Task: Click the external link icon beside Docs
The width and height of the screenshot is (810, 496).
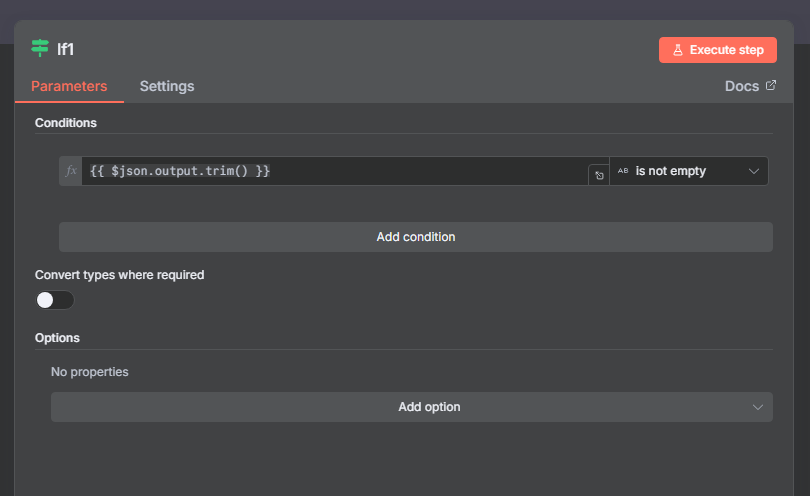Action: [771, 86]
